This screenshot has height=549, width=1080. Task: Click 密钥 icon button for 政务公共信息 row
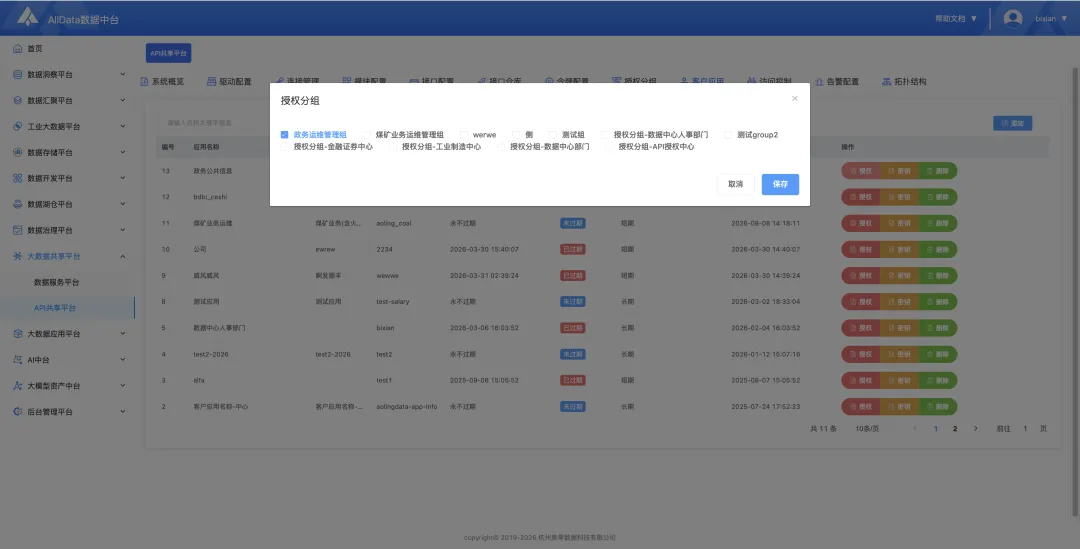(x=900, y=171)
